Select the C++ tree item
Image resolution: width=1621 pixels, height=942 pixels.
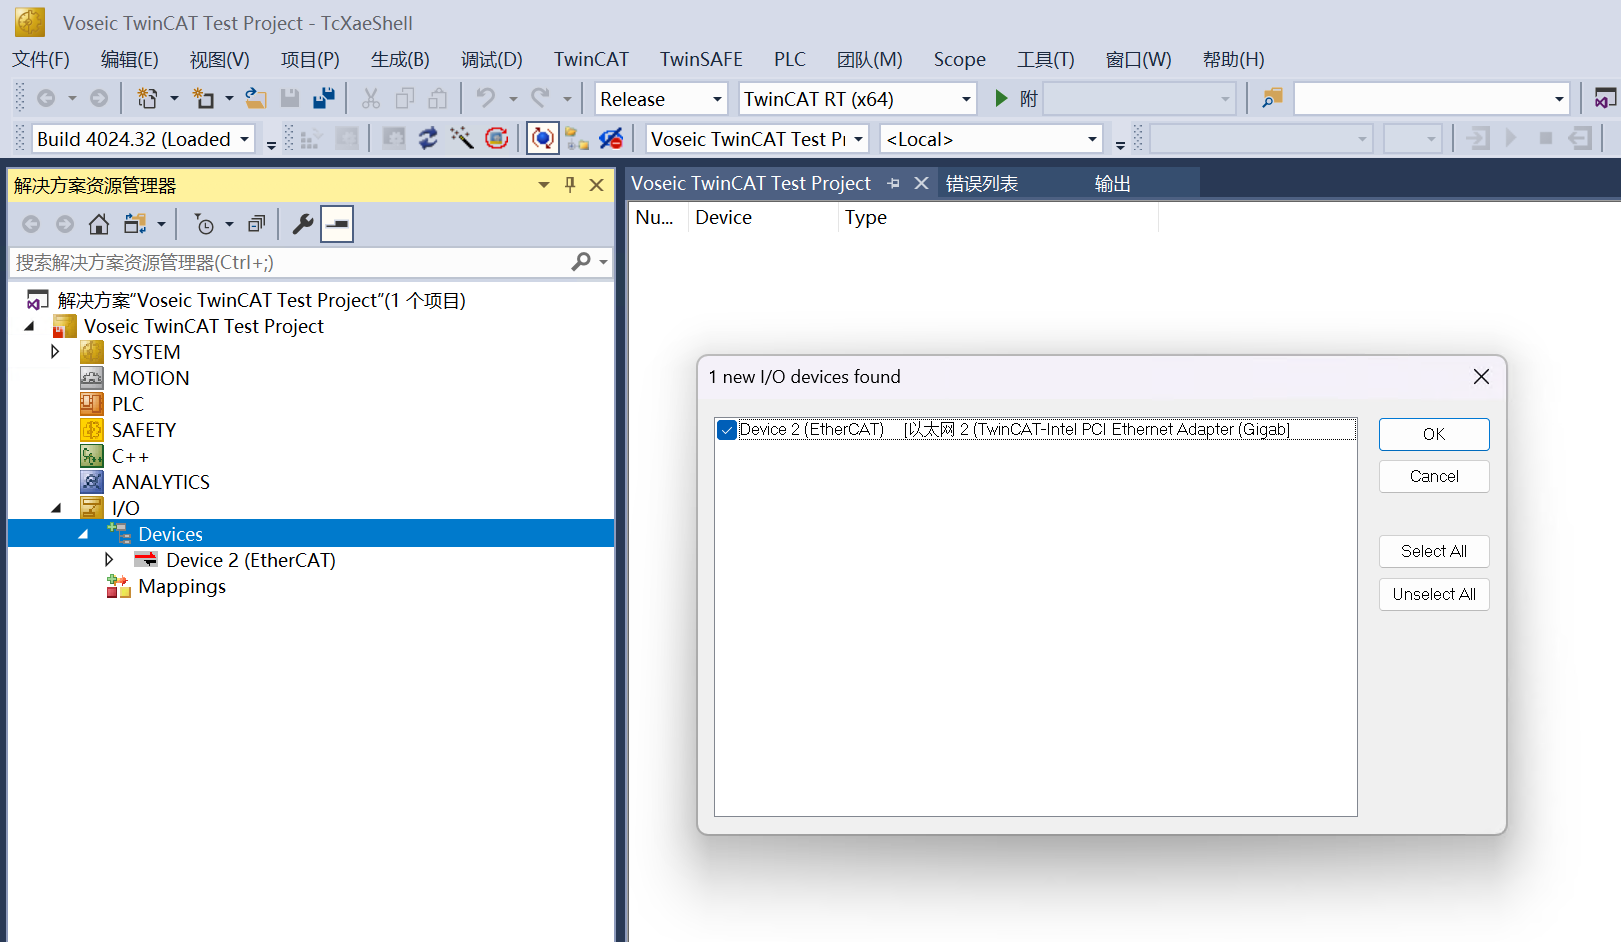pyautogui.click(x=130, y=456)
